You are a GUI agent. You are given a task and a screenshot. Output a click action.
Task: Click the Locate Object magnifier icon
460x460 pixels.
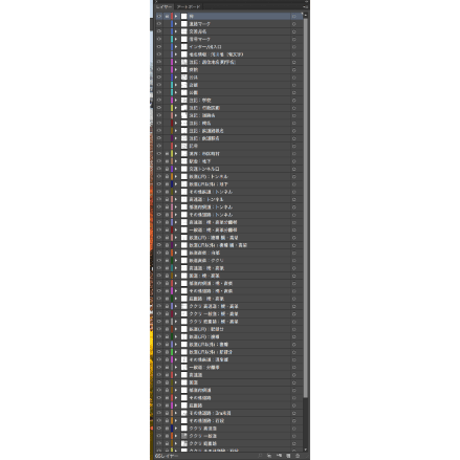pyautogui.click(x=260, y=456)
